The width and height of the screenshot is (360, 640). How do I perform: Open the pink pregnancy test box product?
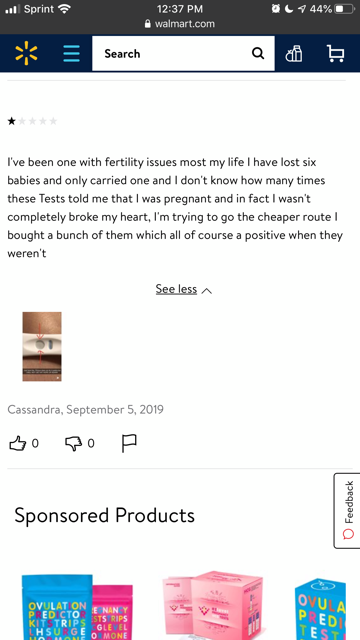[213, 605]
